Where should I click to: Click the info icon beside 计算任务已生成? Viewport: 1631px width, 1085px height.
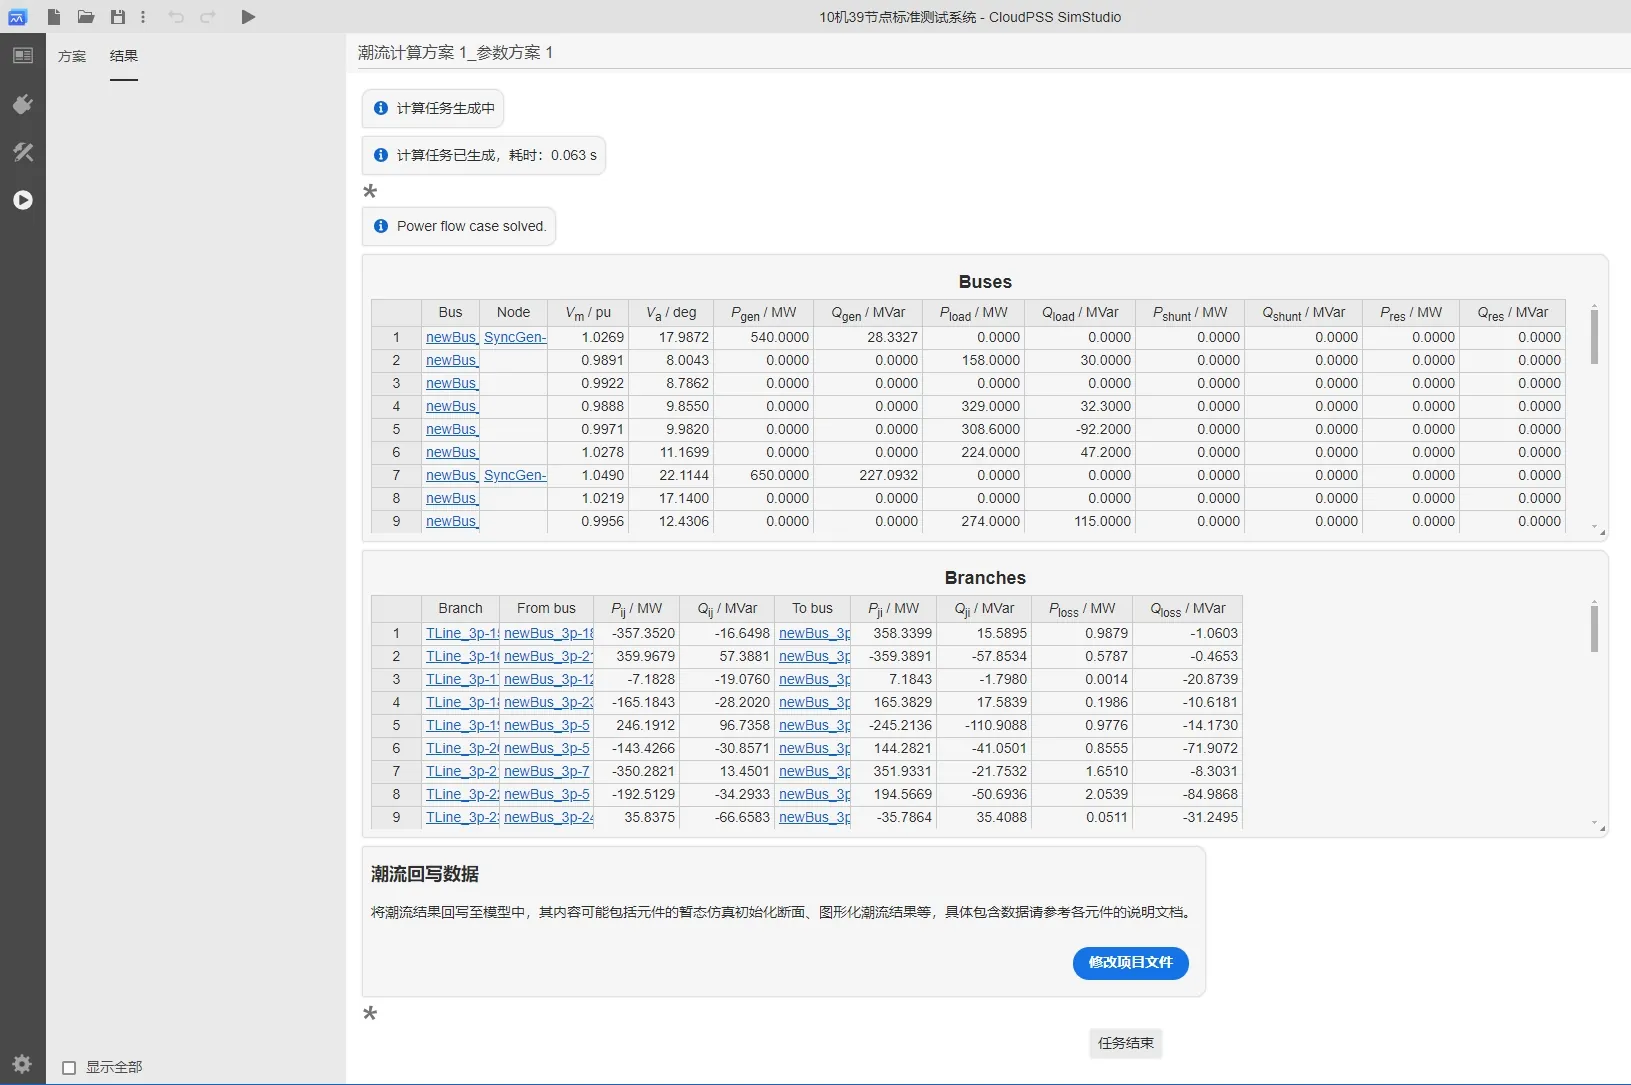point(381,155)
